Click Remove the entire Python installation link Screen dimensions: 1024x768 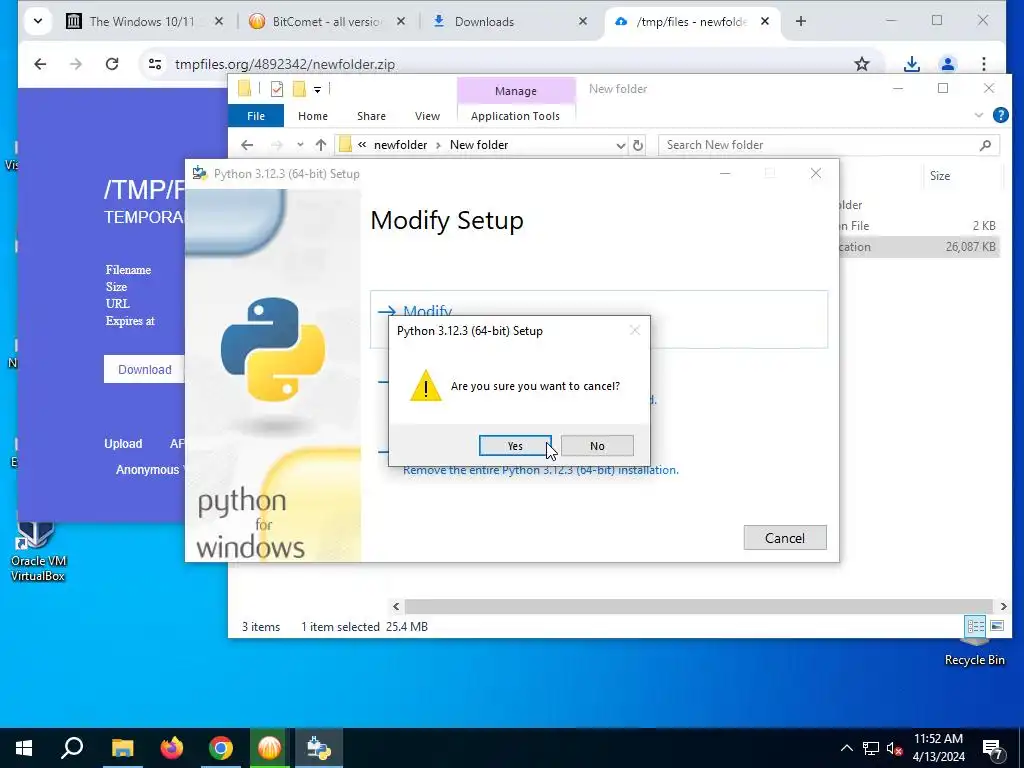540,470
